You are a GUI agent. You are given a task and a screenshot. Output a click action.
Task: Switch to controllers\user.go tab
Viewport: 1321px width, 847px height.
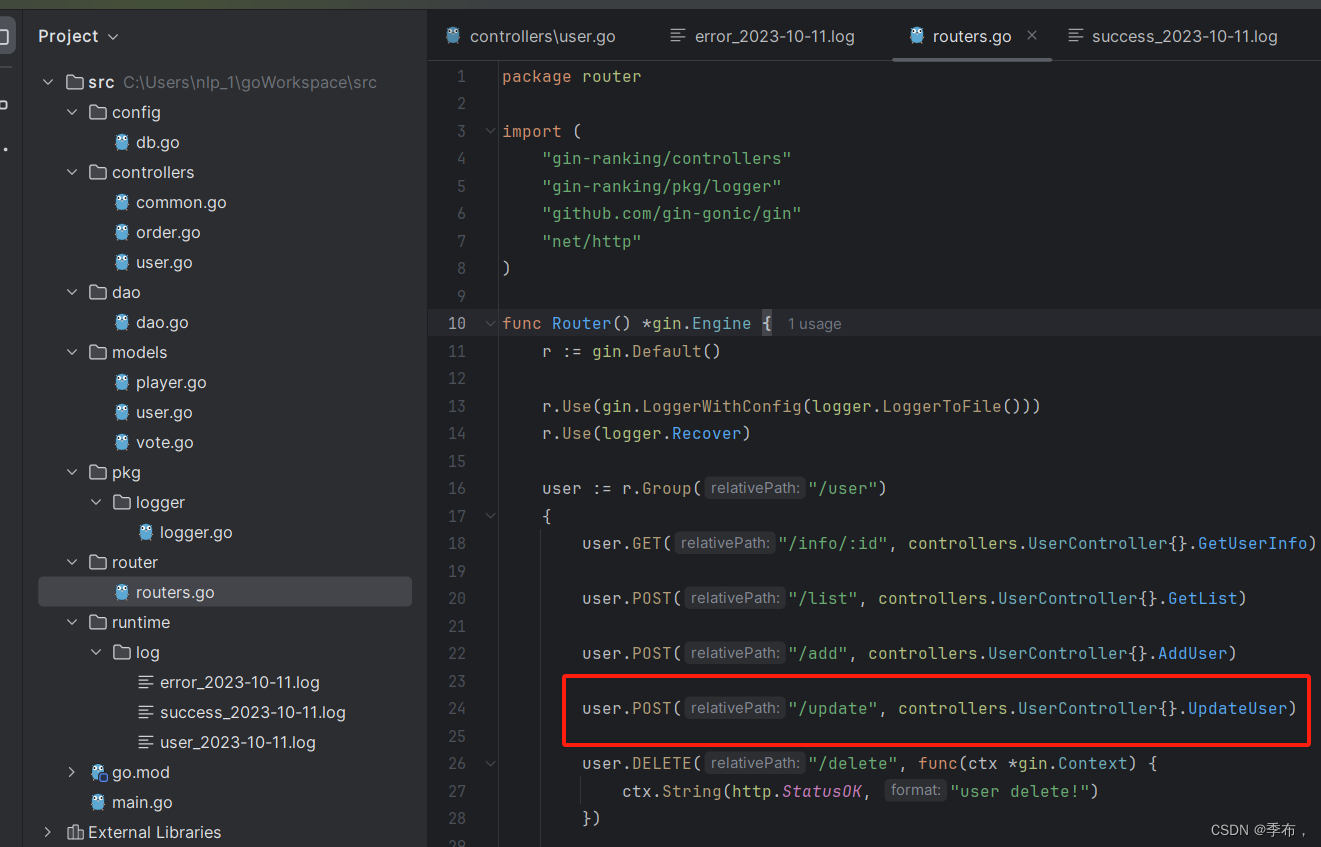coord(531,36)
